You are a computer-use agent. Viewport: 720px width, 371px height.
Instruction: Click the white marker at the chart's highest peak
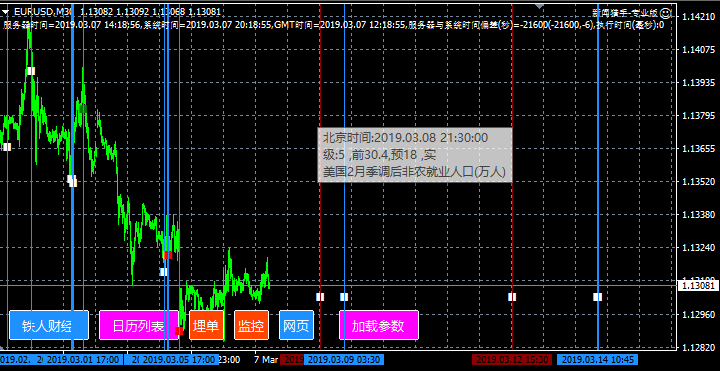coord(31,71)
